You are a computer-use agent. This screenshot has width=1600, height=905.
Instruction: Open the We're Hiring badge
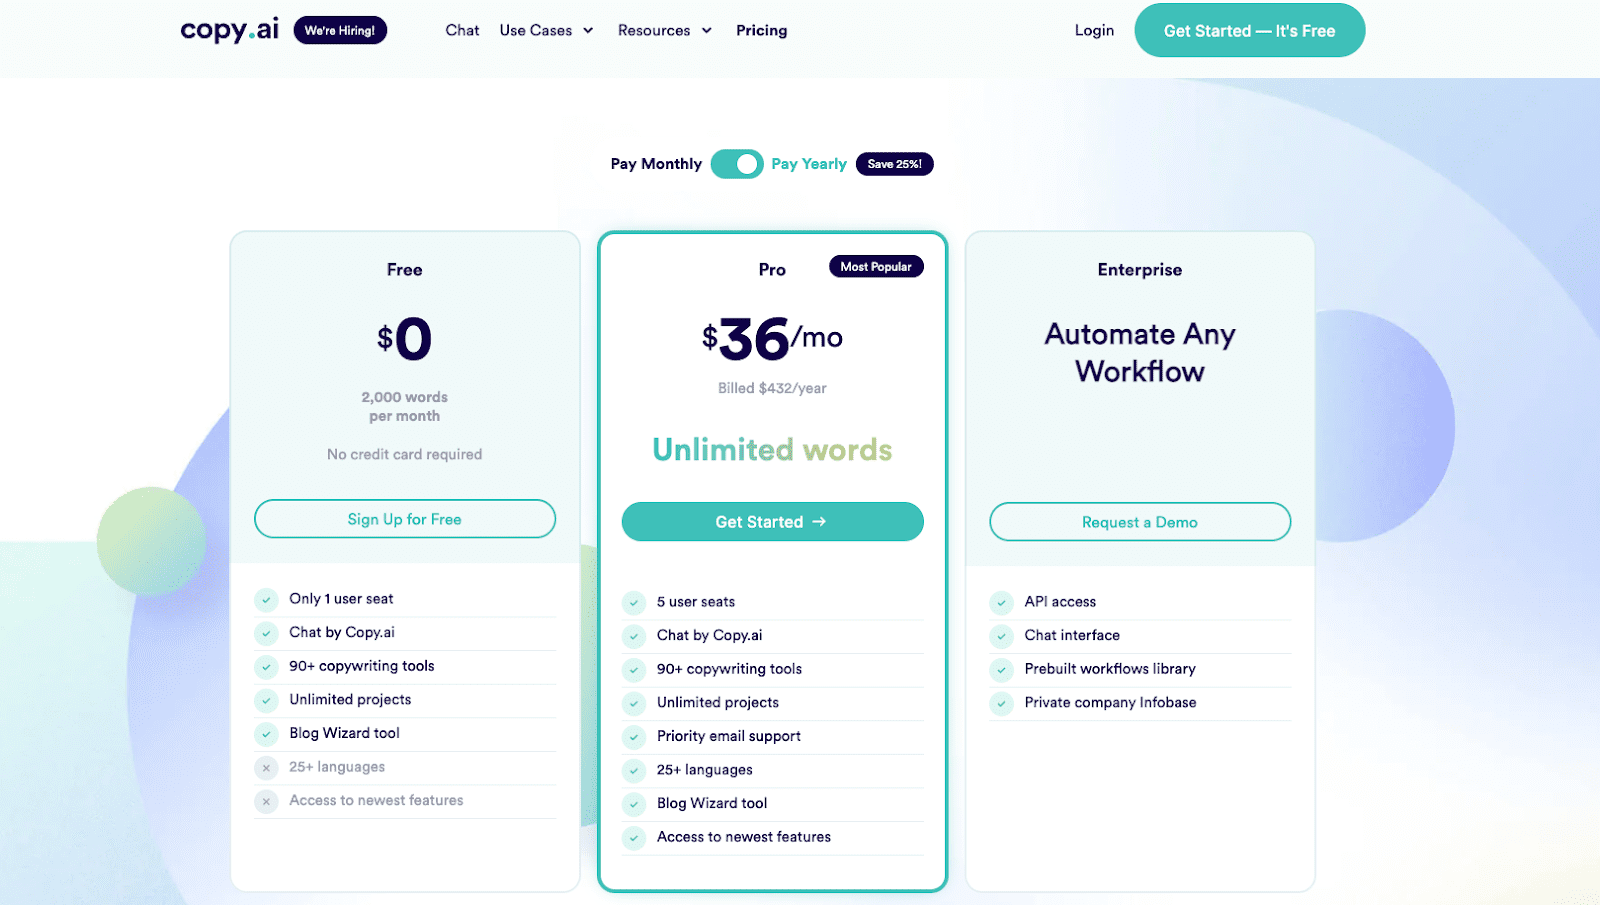[x=340, y=30]
